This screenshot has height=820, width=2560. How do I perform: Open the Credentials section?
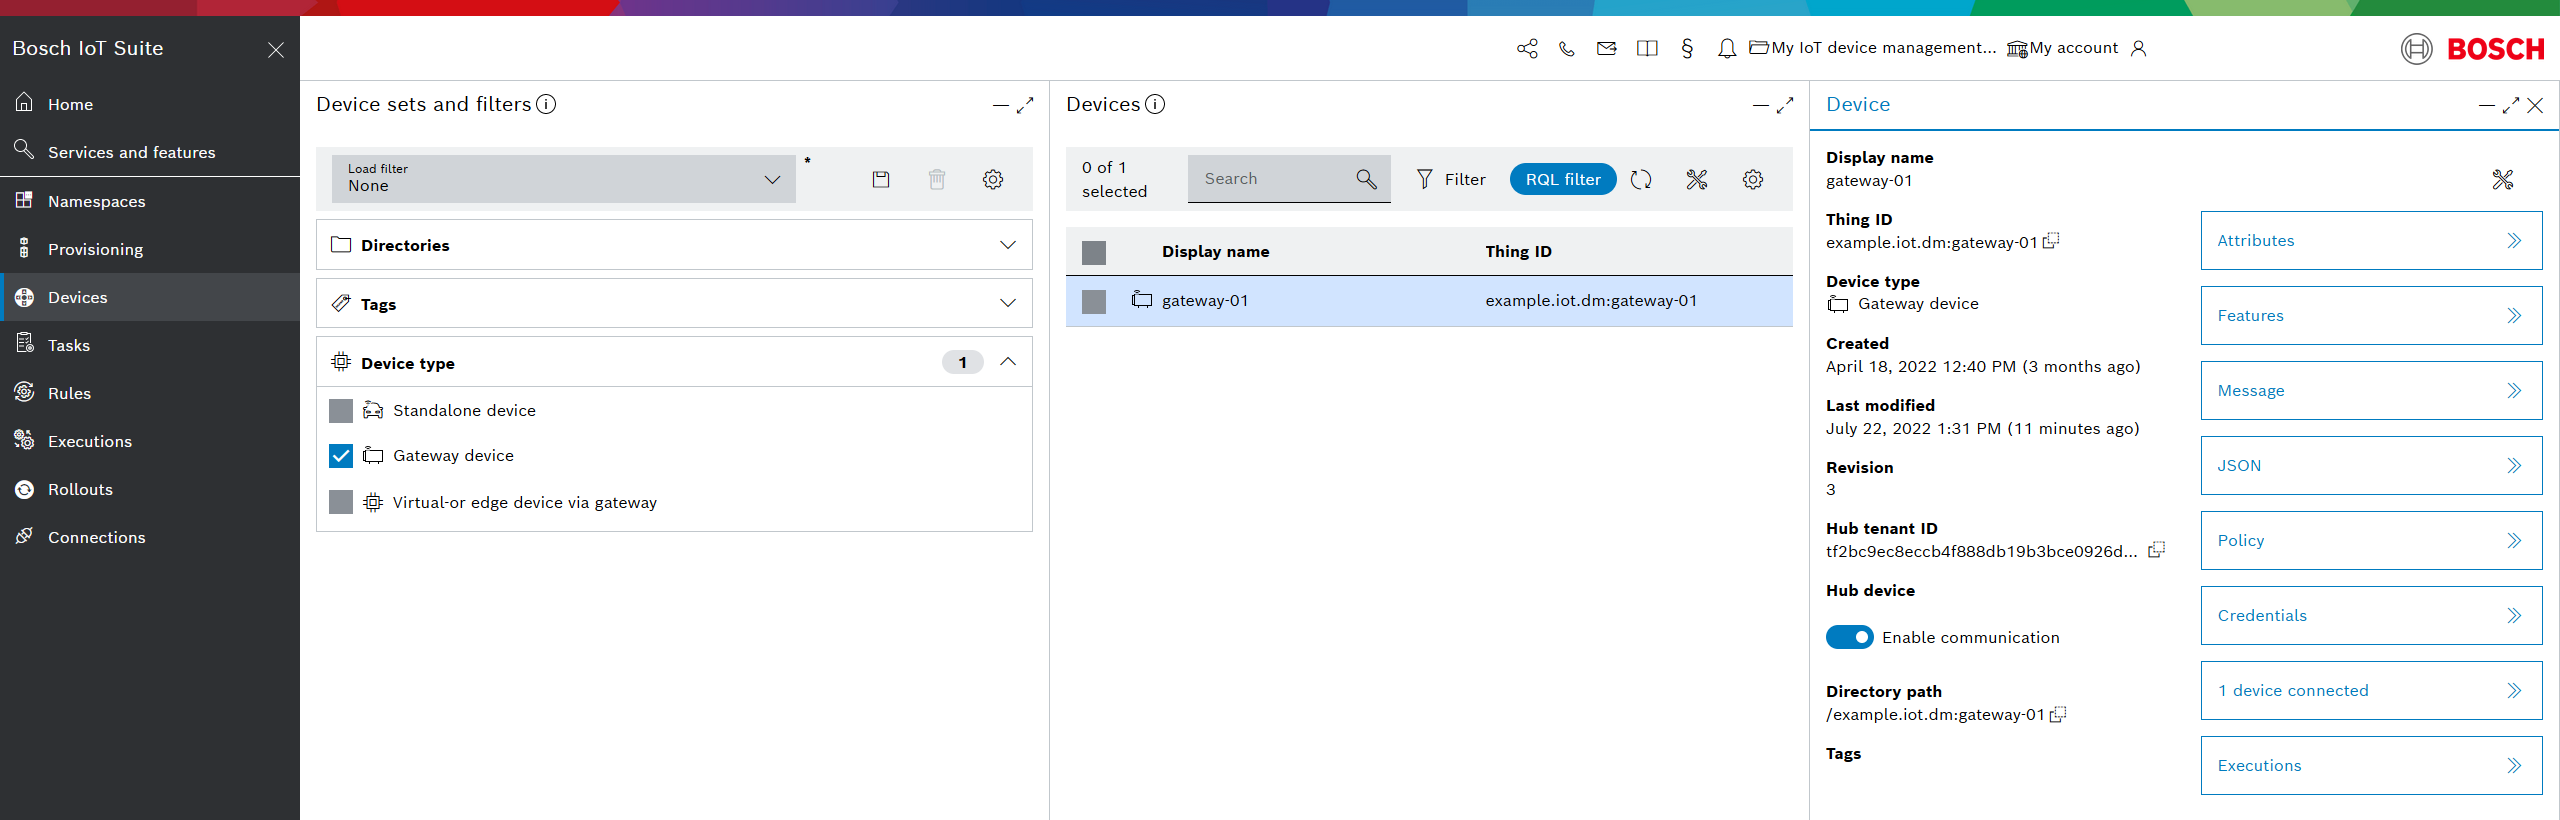point(2371,615)
